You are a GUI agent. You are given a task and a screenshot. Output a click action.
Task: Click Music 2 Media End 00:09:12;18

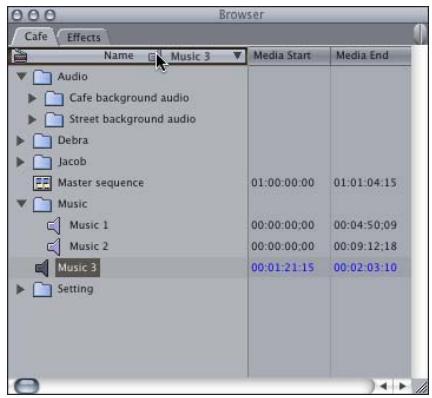pyautogui.click(x=365, y=247)
